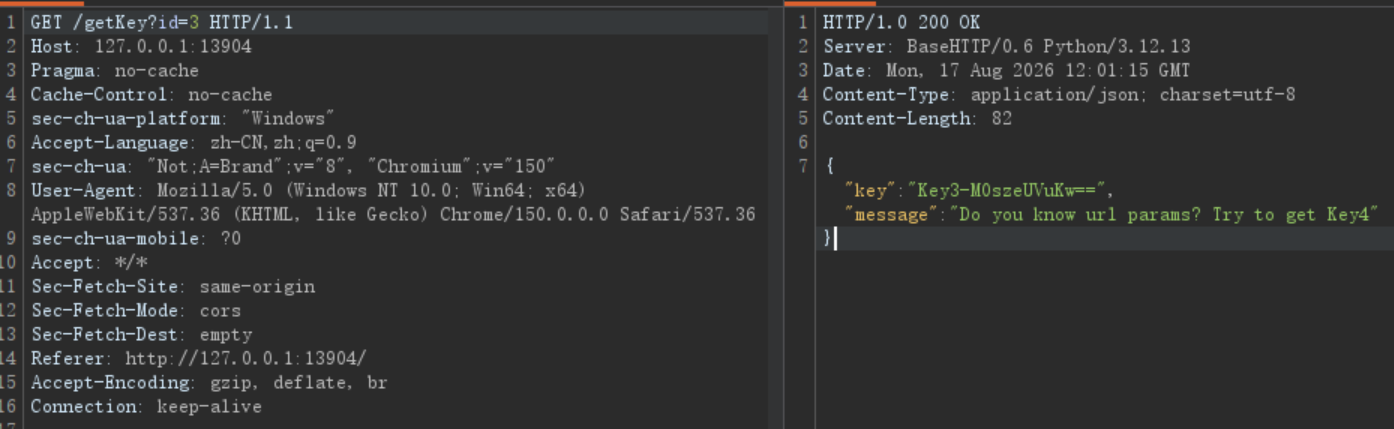1394x429 pixels.
Task: Click the 'Sec-Fetch-Dest: empty' header line
Action: pos(141,334)
